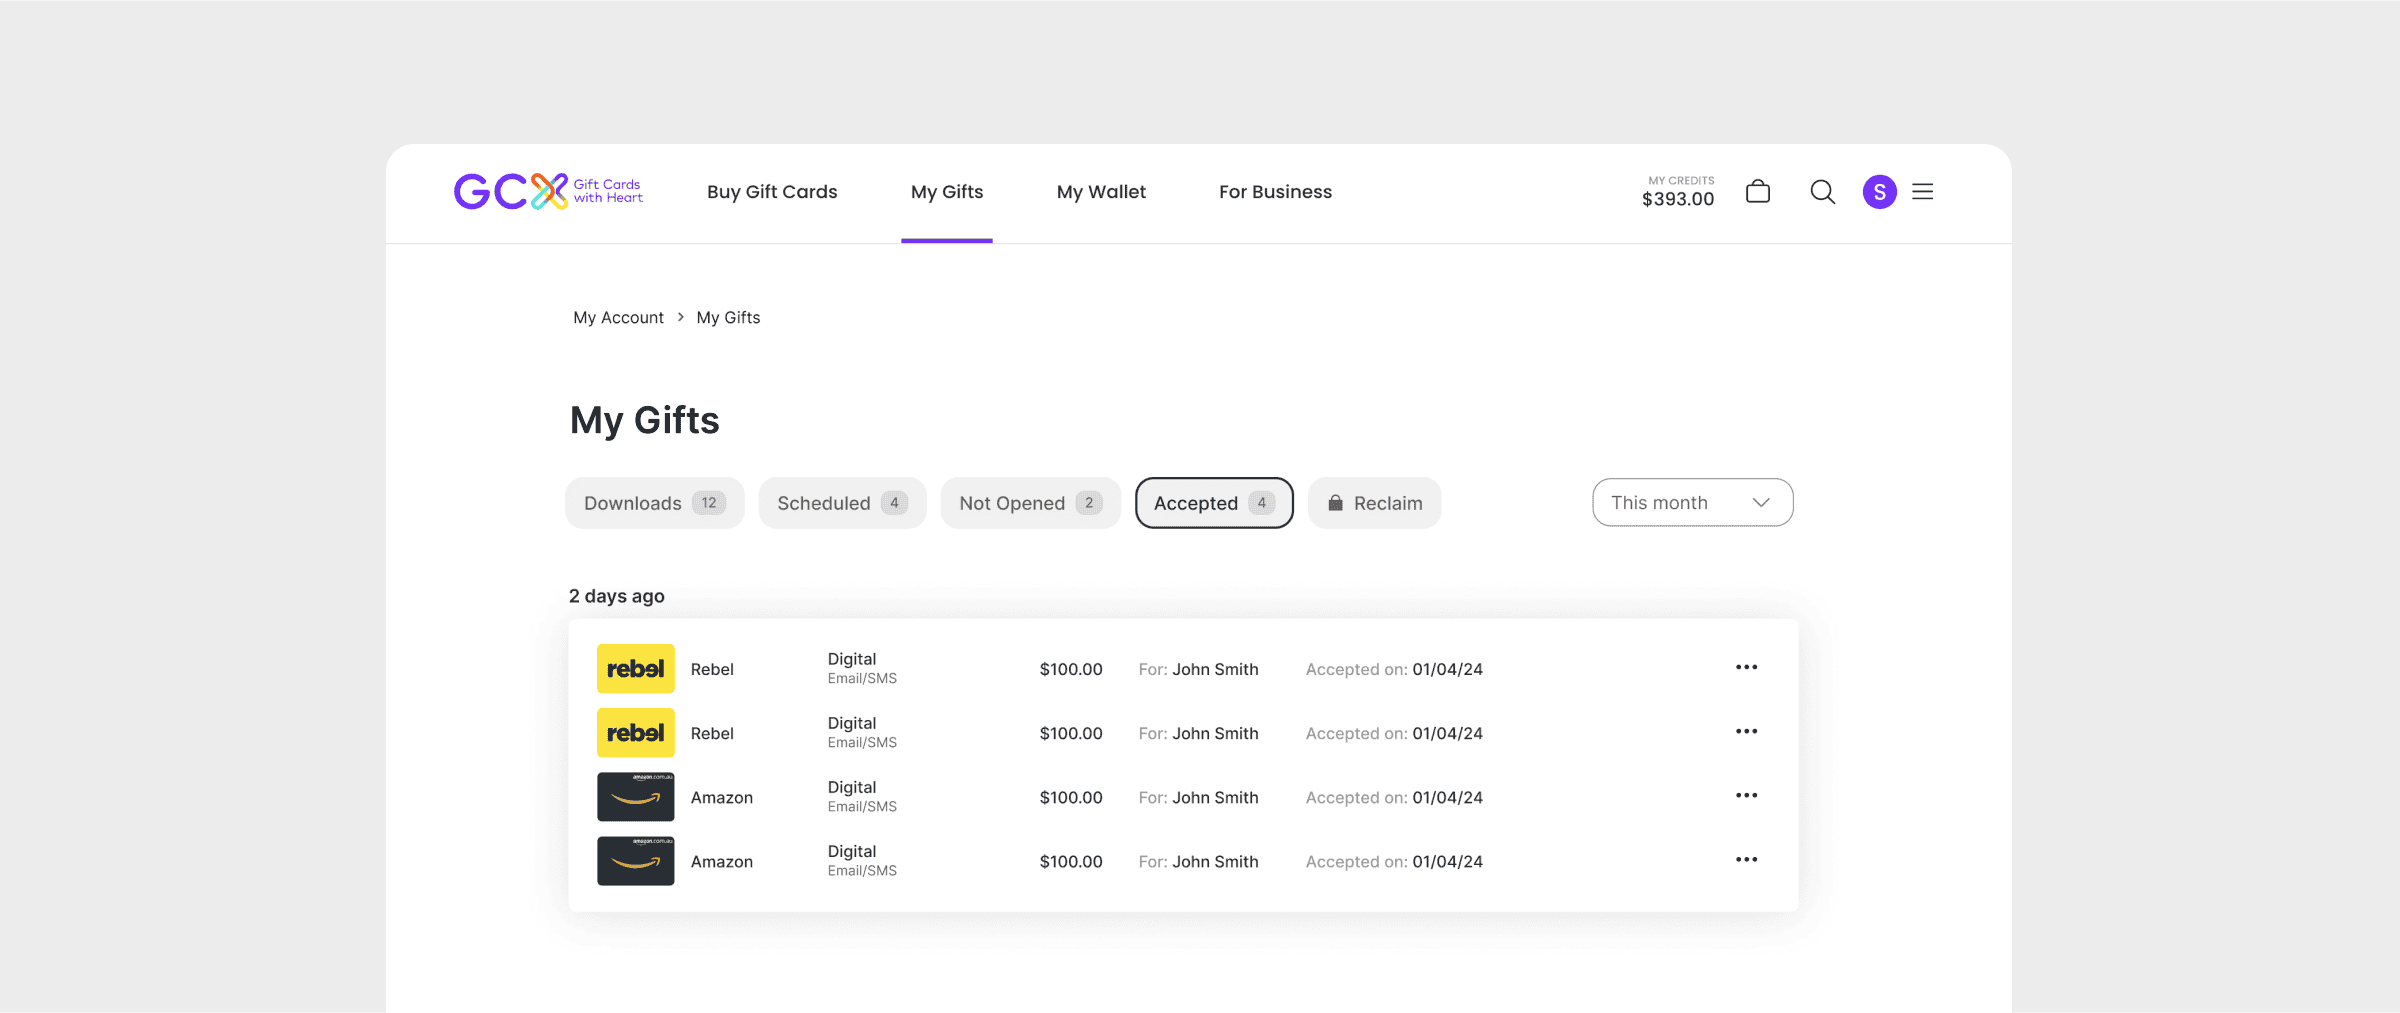
Task: Click the 2 days ago heading
Action: click(x=616, y=596)
